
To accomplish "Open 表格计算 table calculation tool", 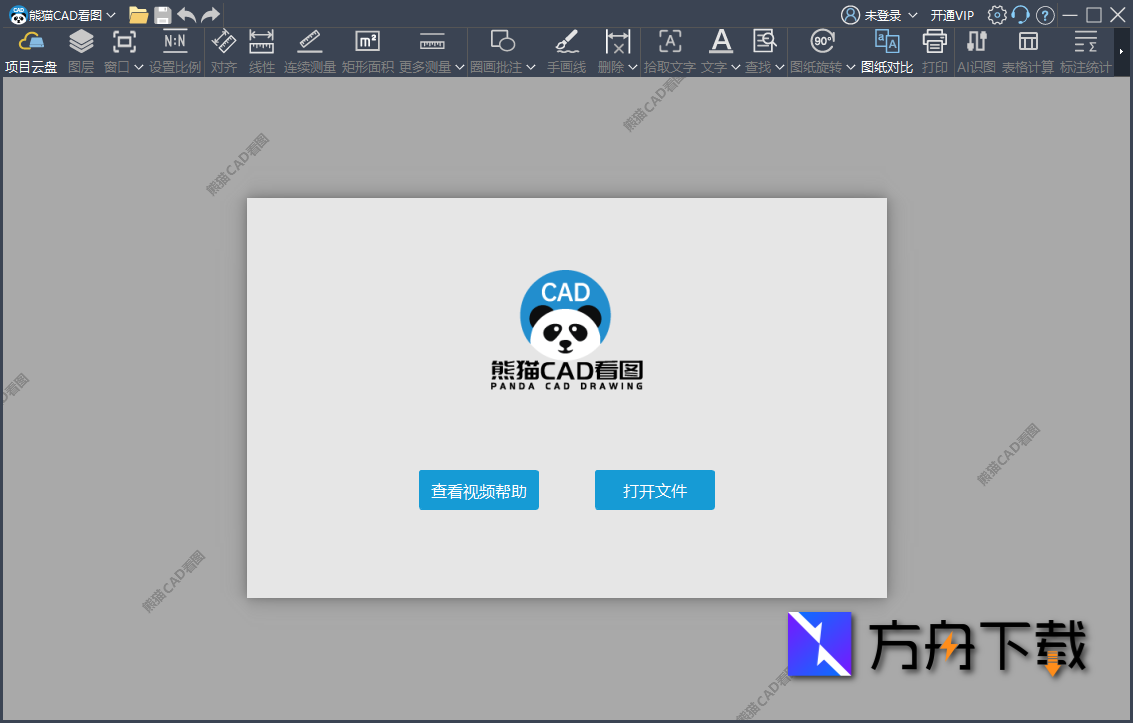I will [x=1027, y=50].
